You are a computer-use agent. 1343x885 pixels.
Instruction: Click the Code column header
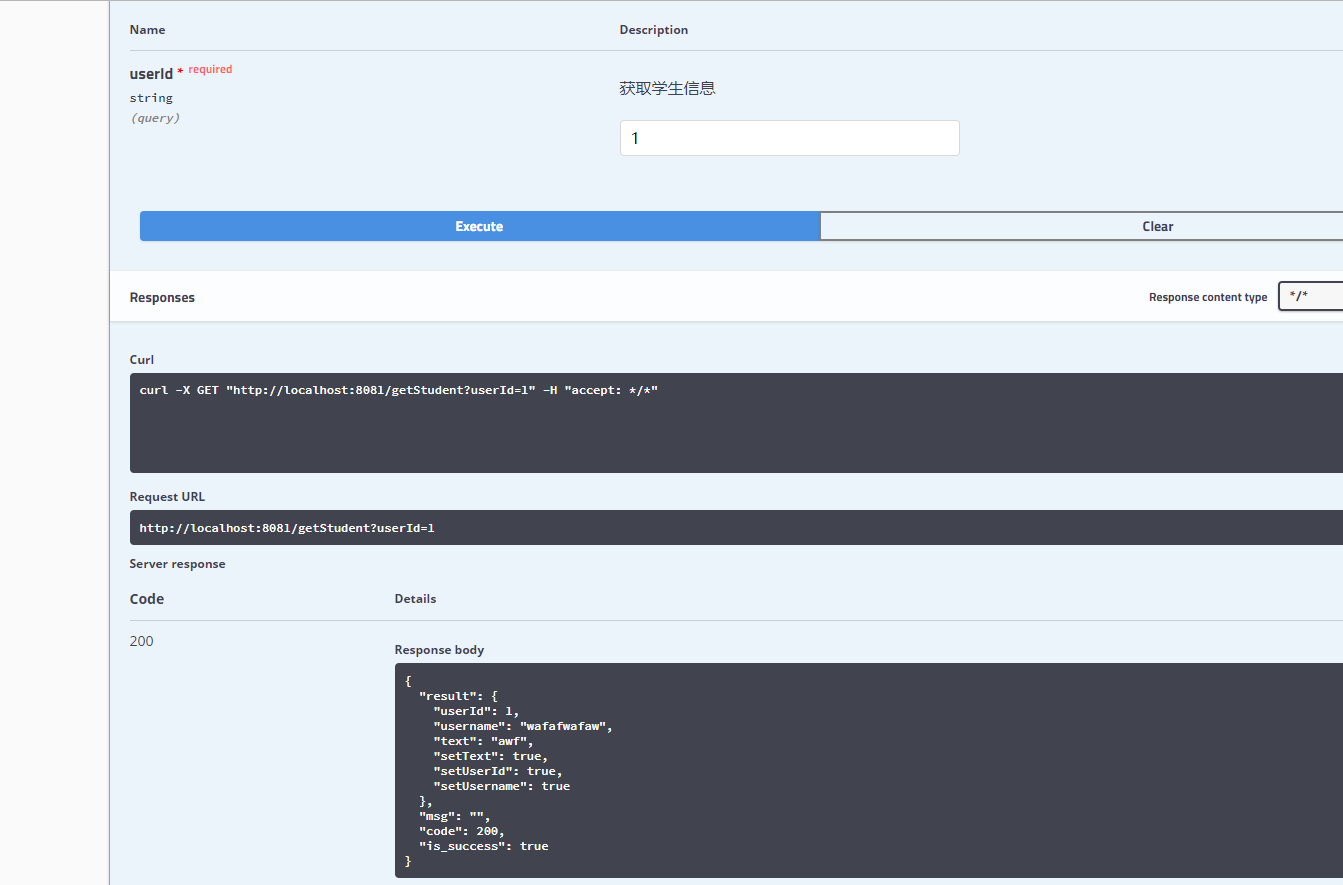147,599
